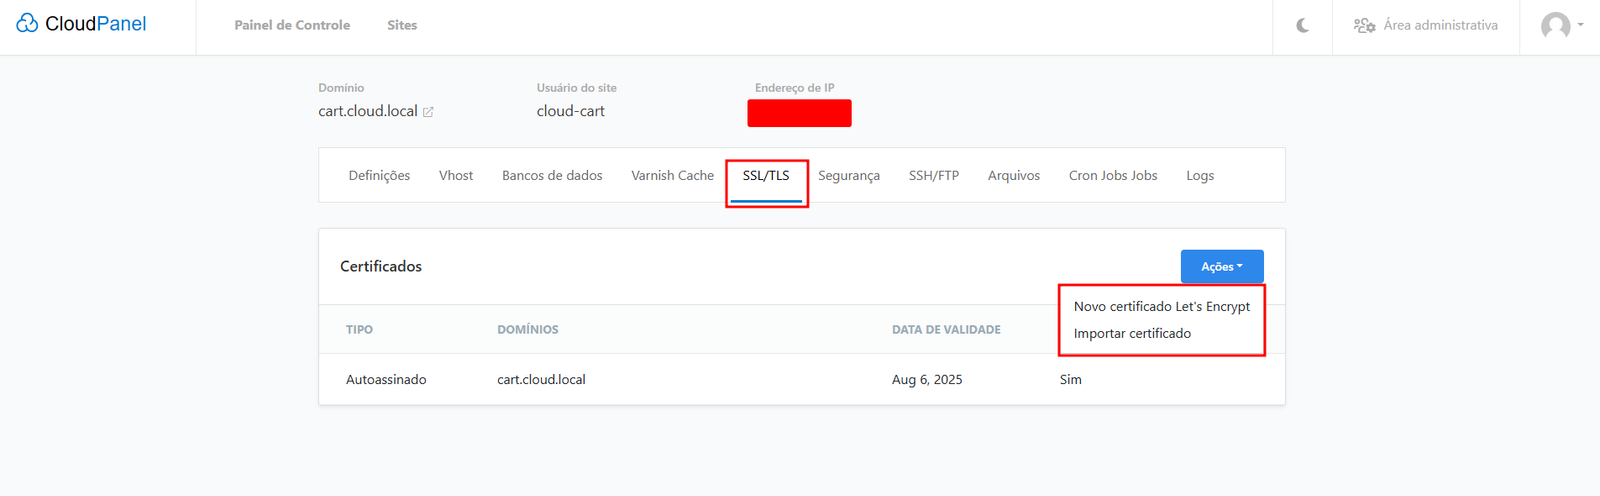Open the Logs tab
Image resolution: width=1600 pixels, height=496 pixels.
coord(1200,176)
